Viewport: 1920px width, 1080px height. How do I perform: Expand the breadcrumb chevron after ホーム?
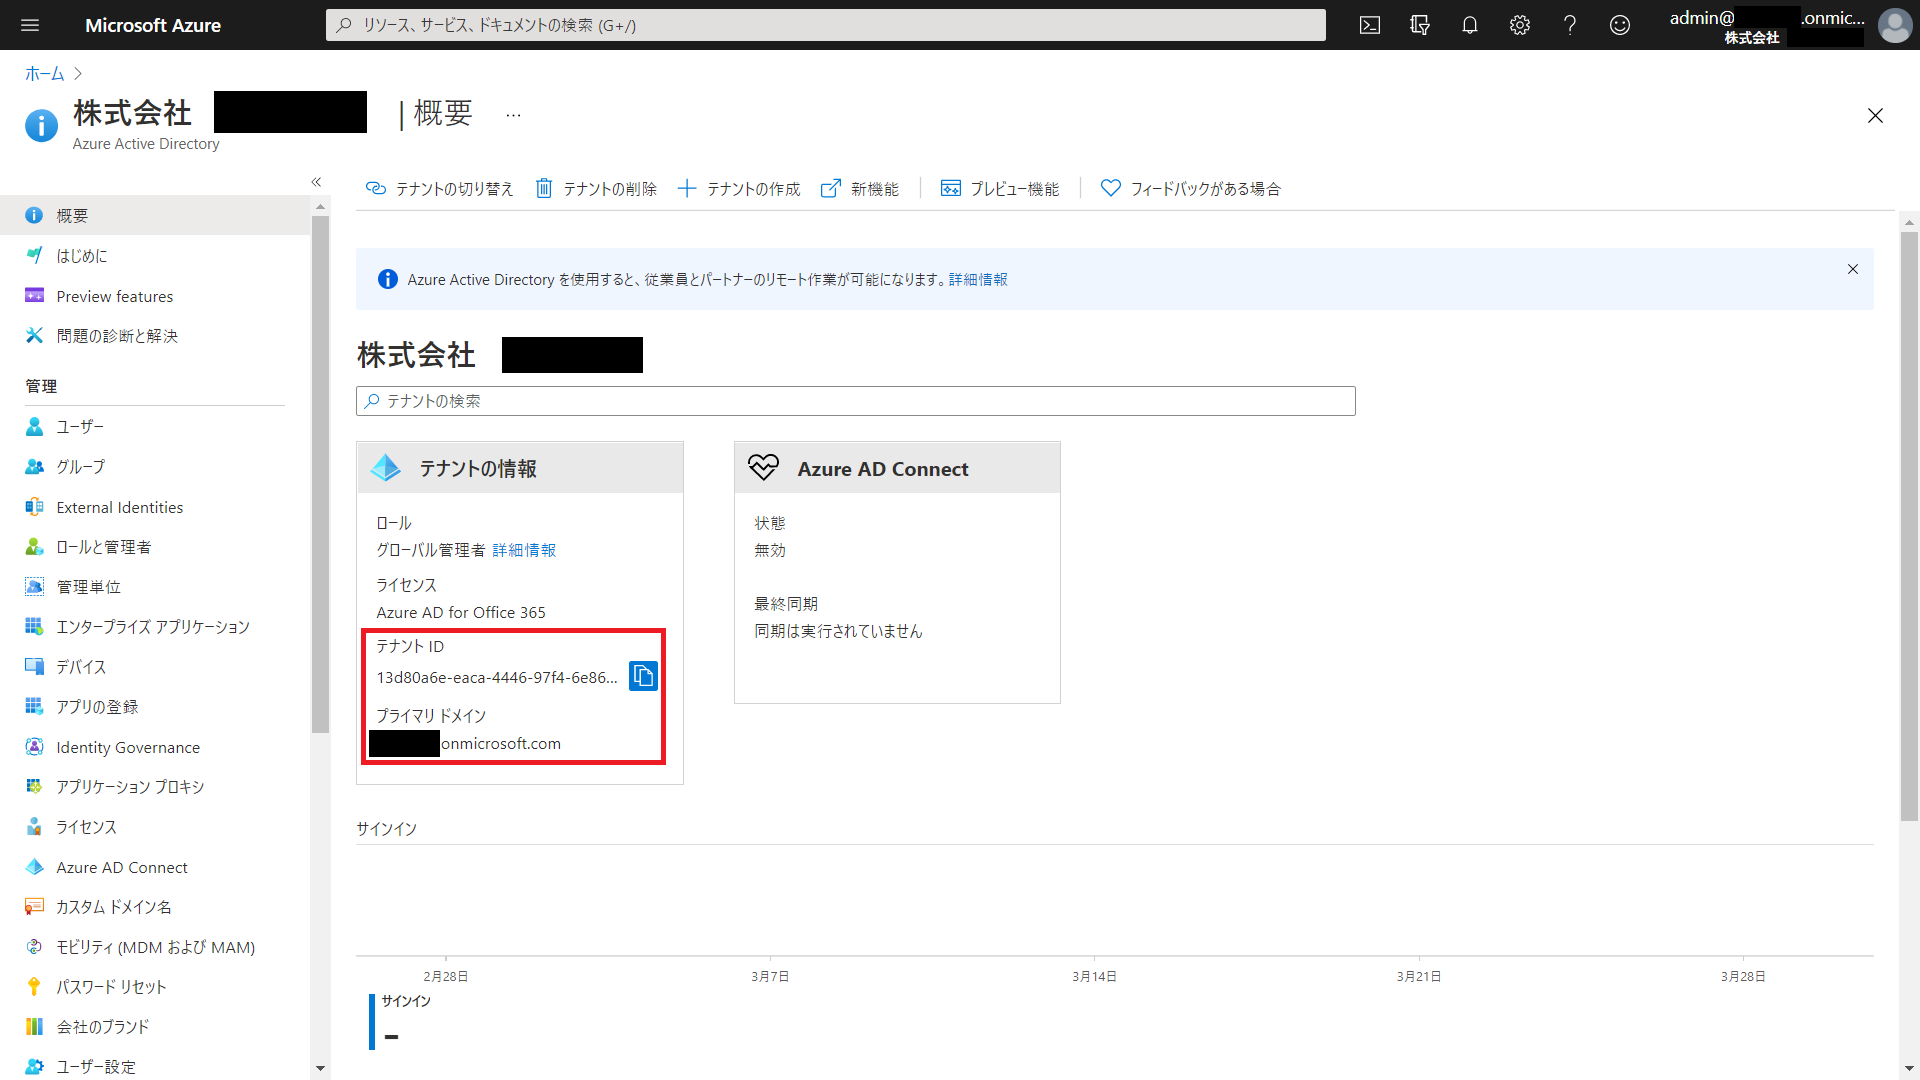[78, 74]
